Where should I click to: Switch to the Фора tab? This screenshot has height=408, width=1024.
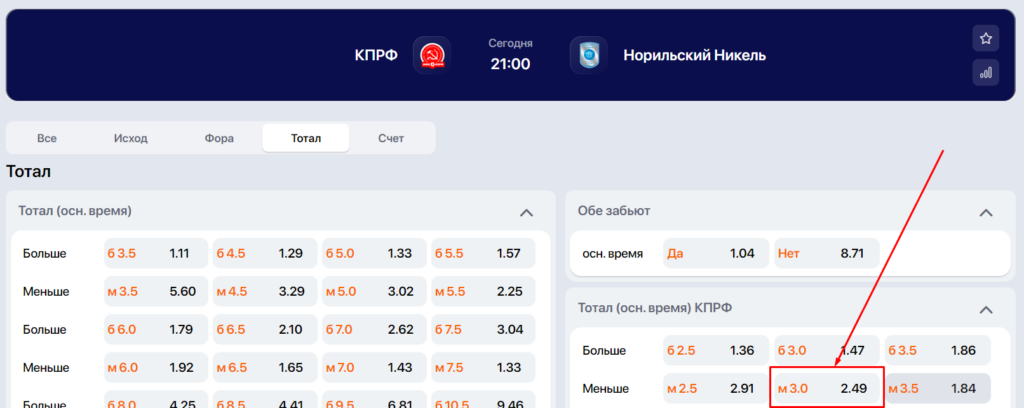[219, 138]
